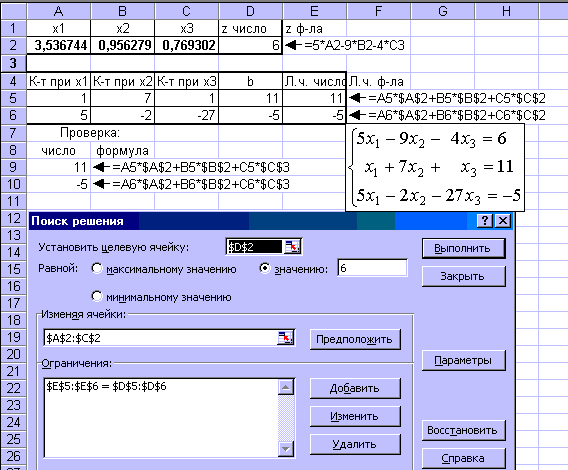Click cell A10 with check value -5
The height and width of the screenshot is (470, 568).
59,184
